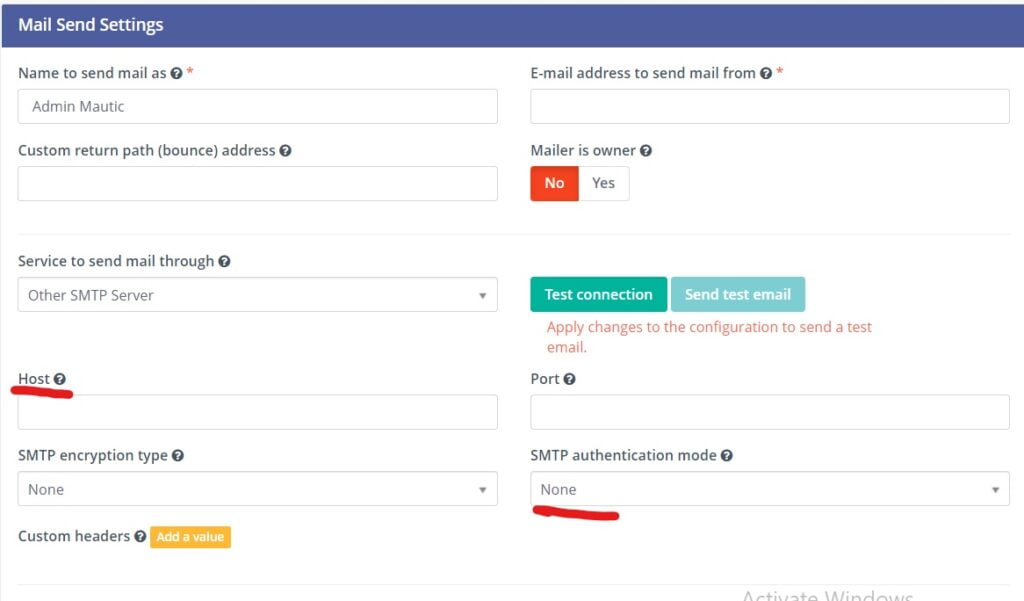
Task: Click help icon beside Name to send mail as
Action: pos(176,73)
